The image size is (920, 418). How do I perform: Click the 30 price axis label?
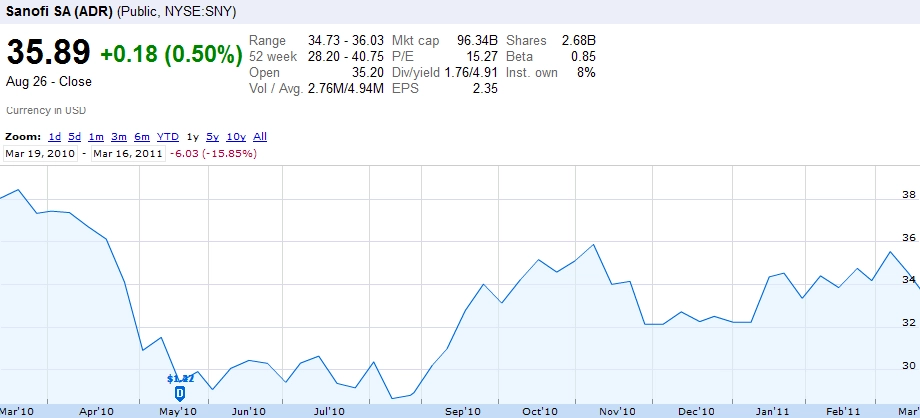point(909,366)
